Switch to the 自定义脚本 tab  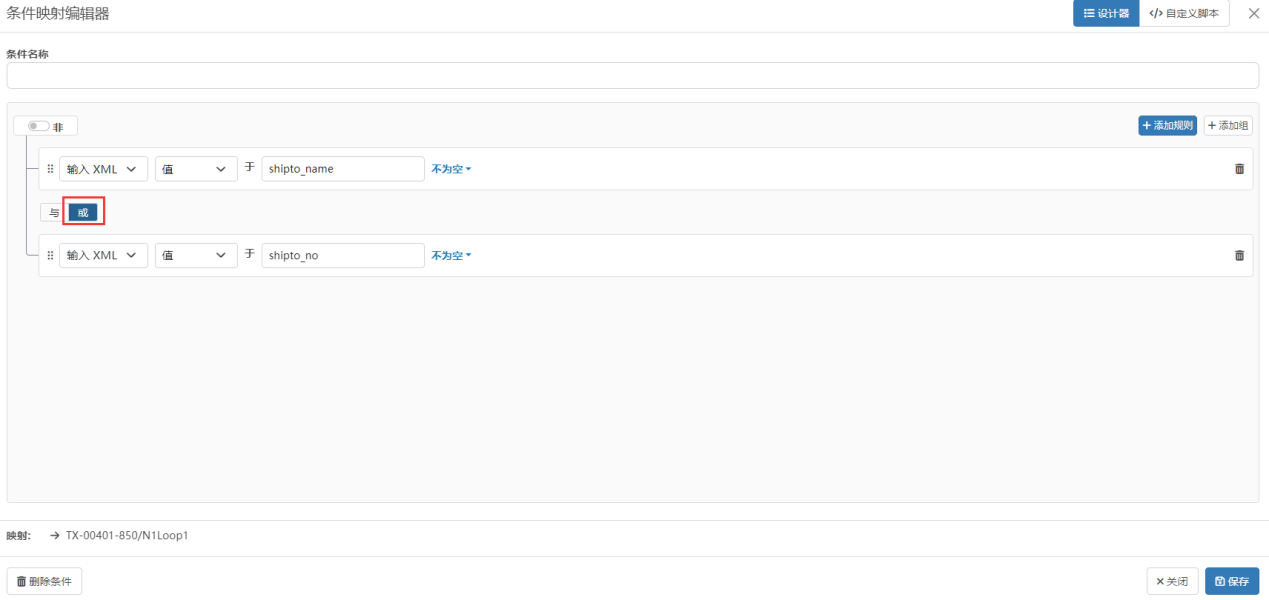point(1184,13)
